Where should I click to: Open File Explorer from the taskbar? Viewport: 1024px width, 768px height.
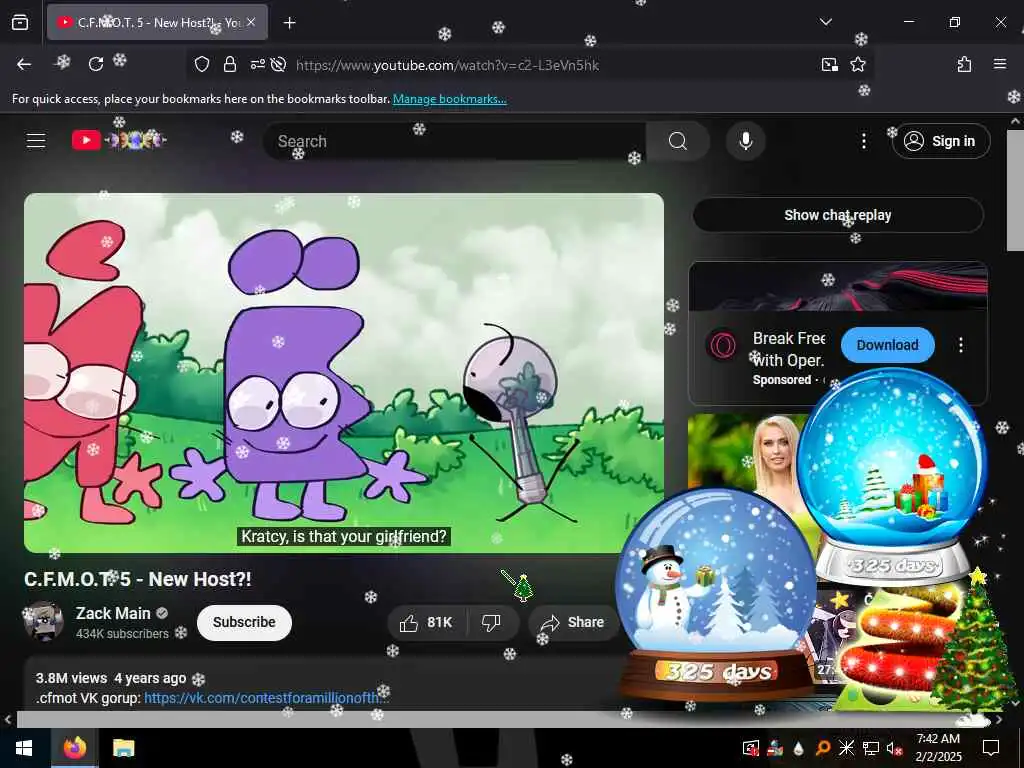pos(123,748)
